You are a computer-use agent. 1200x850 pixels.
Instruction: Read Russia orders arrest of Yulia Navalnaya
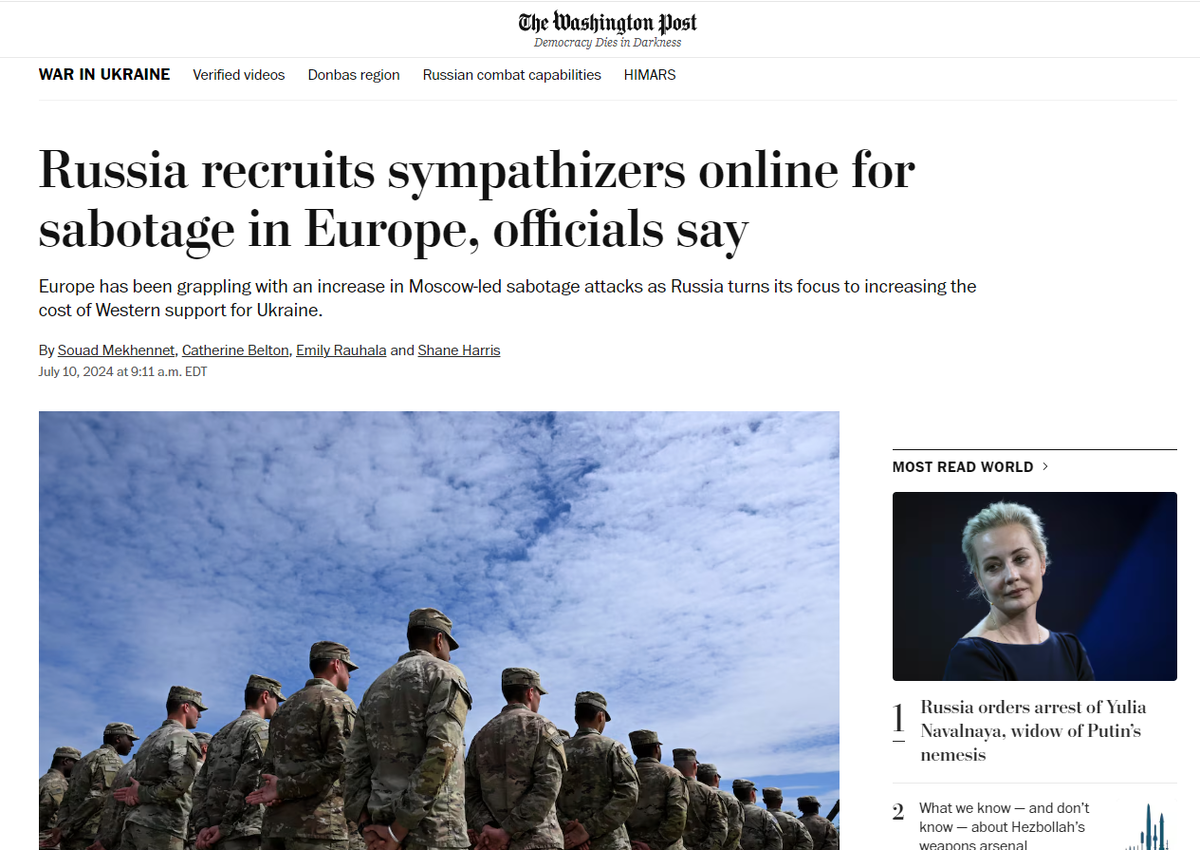coord(1034,731)
